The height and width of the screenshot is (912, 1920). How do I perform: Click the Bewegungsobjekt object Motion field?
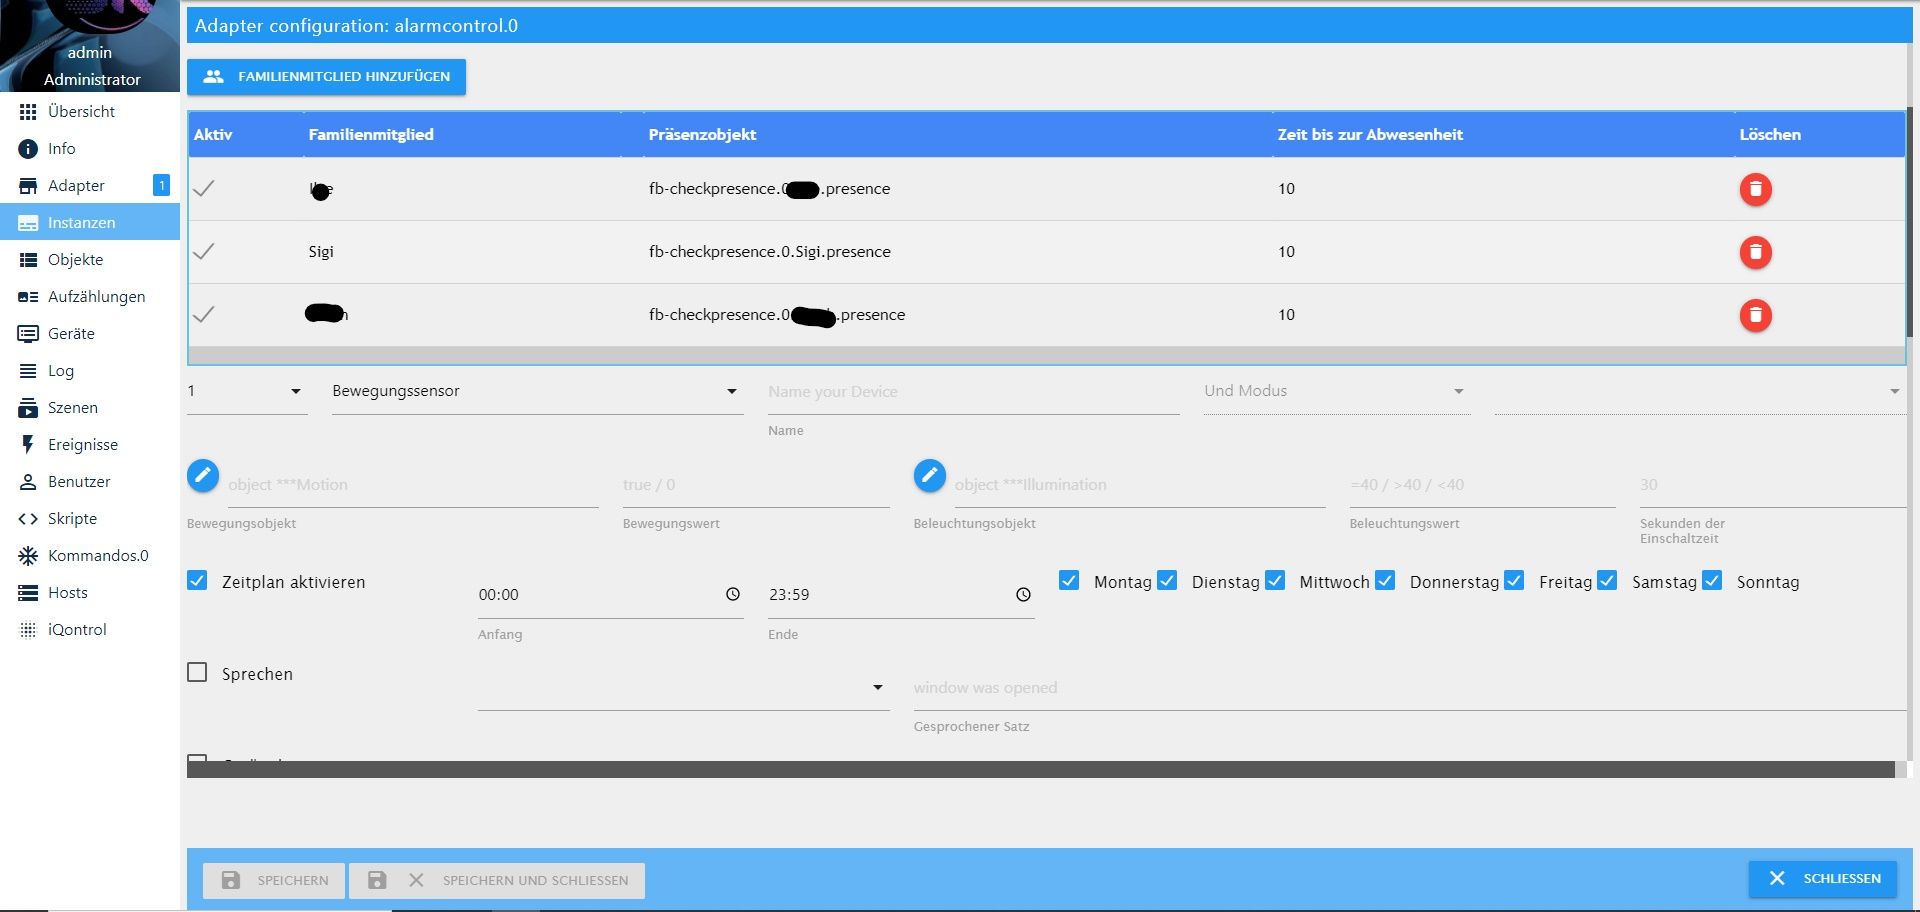[412, 485]
